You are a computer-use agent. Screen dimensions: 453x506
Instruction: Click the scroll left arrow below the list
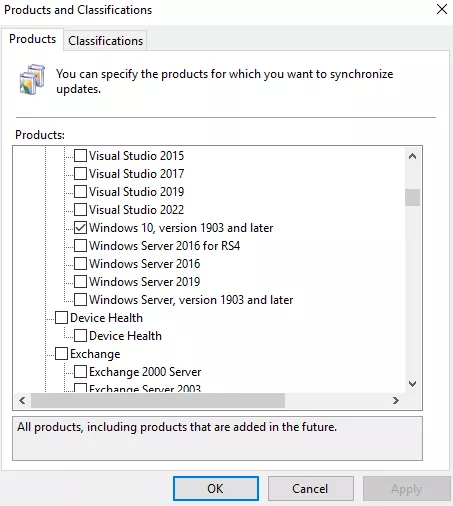(x=22, y=400)
